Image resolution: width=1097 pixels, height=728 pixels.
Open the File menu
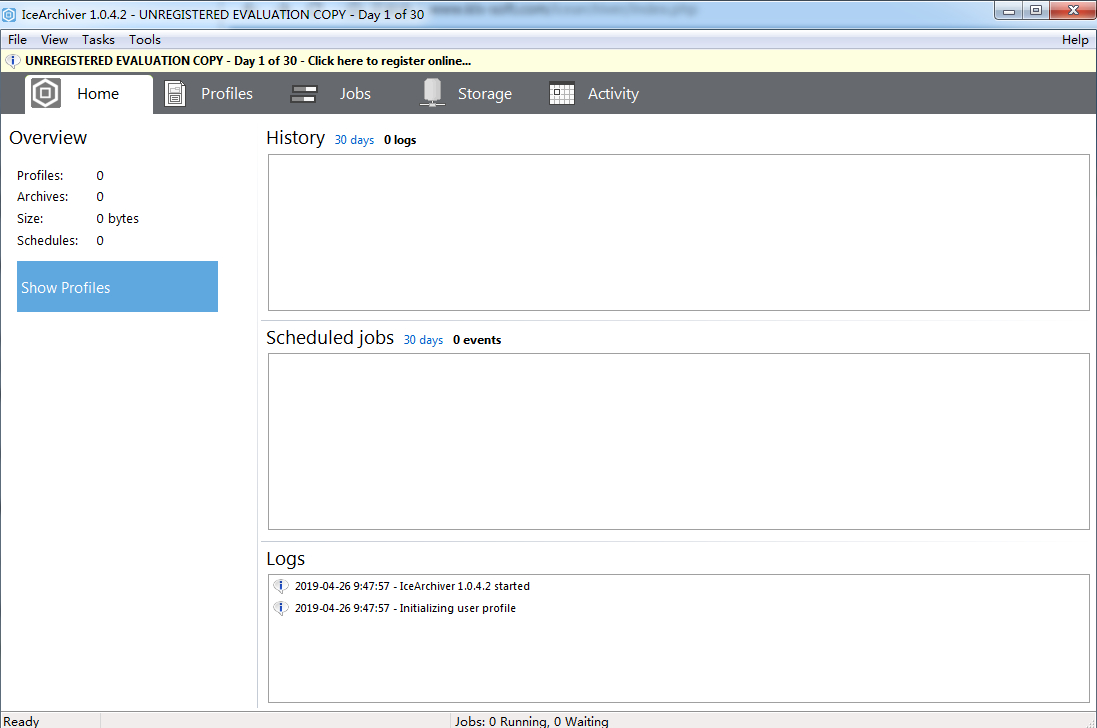17,40
